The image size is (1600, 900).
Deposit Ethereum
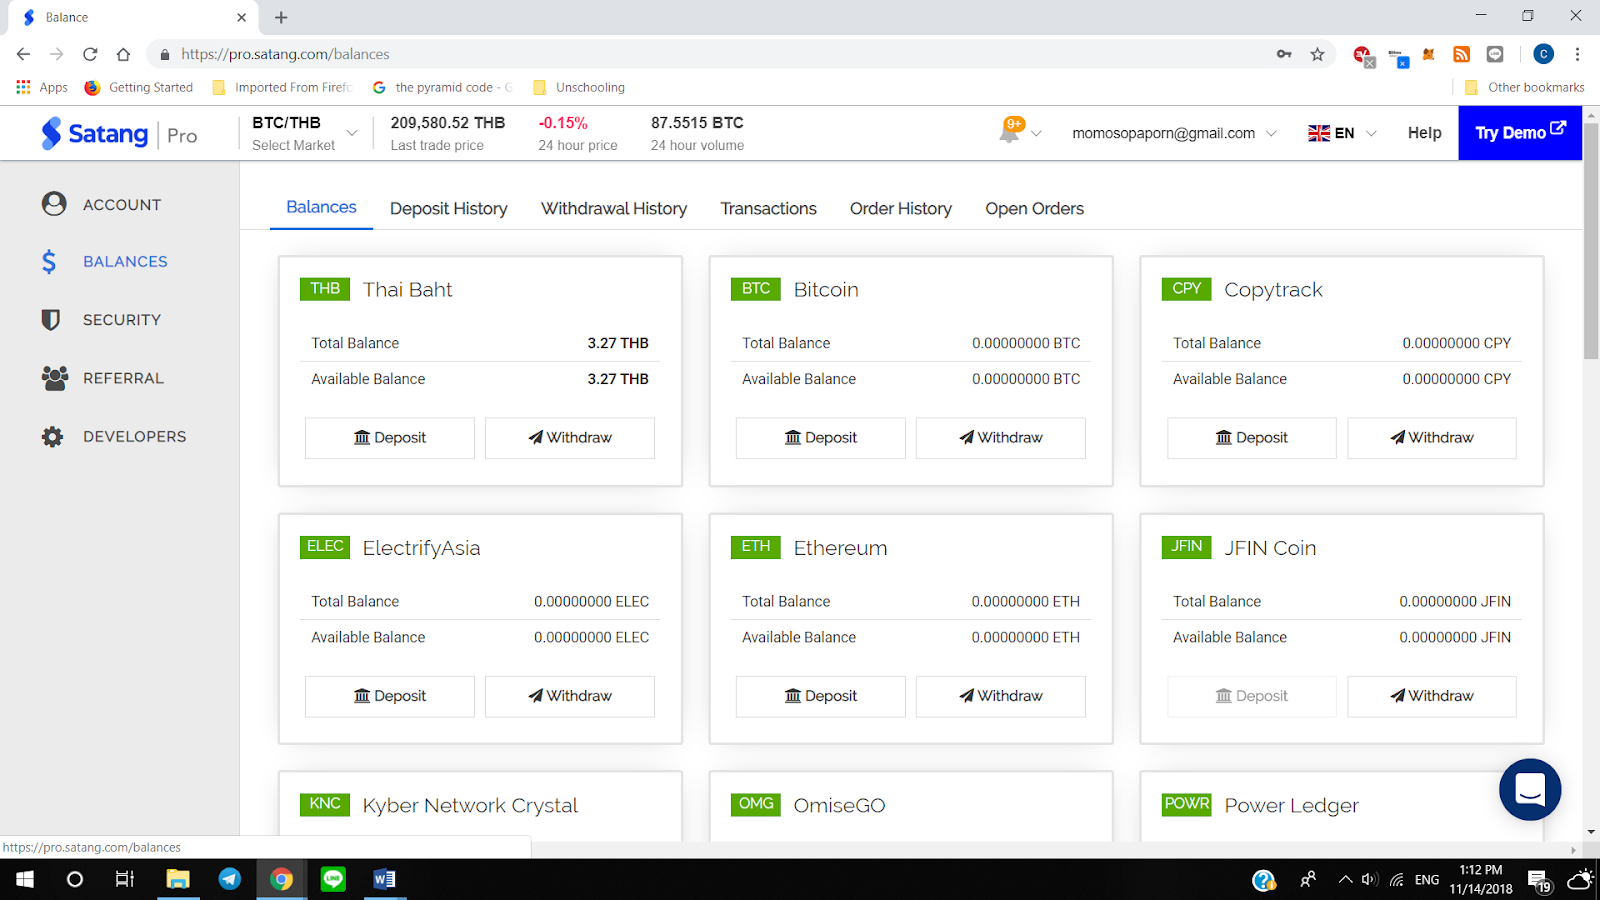coord(821,696)
